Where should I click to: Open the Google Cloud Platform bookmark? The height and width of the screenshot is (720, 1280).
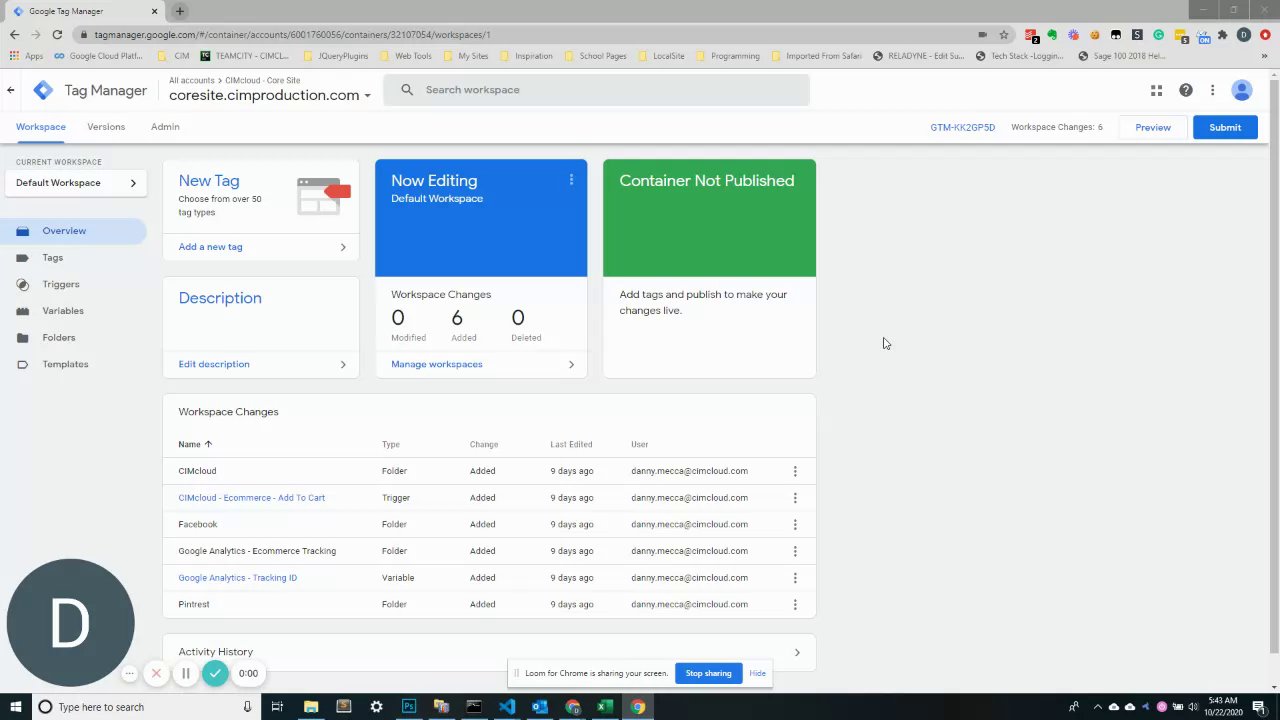point(99,56)
